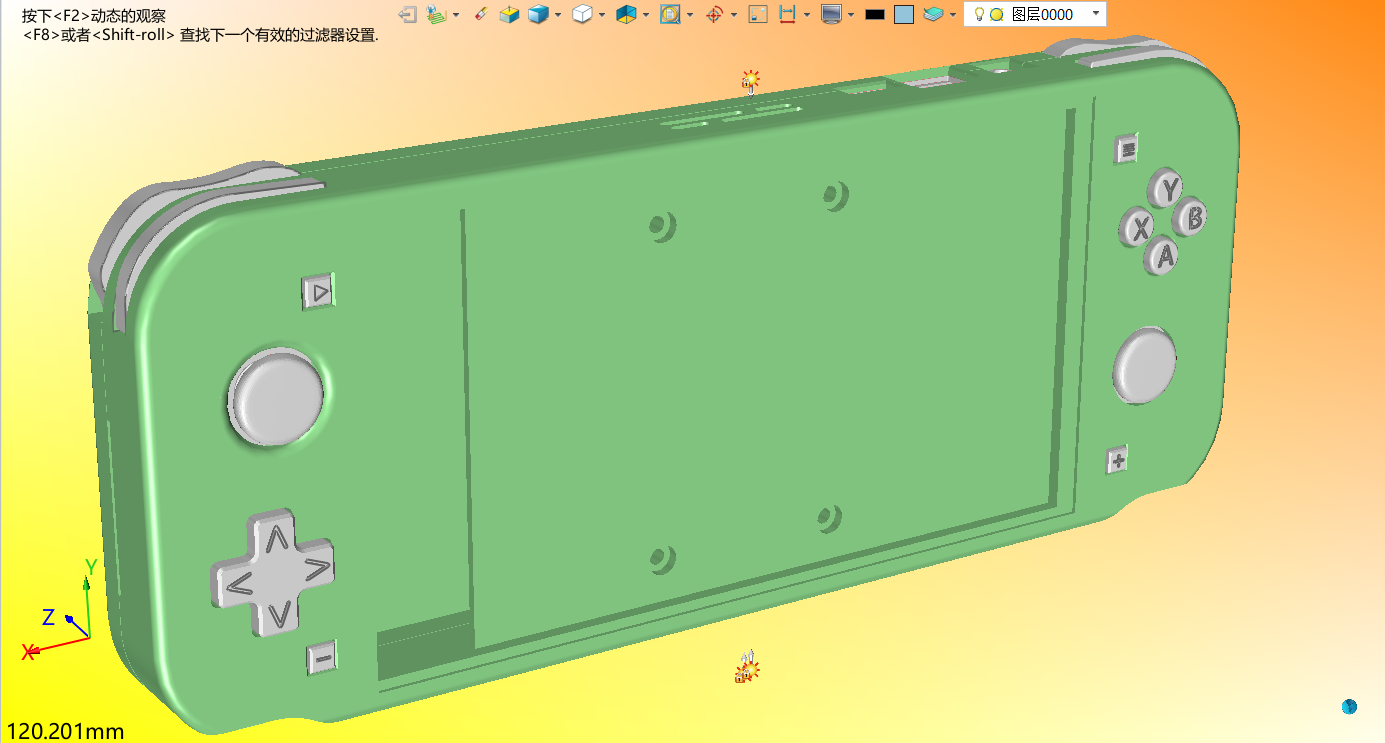
Task: Click the 120.201mm scale readout
Action: point(66,731)
